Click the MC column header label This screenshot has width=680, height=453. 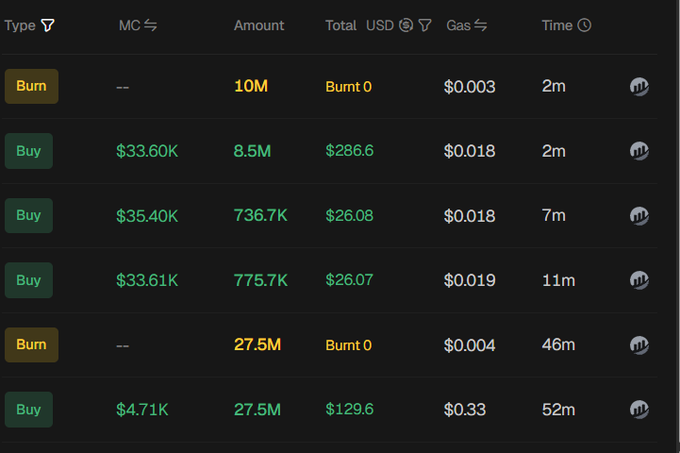(x=129, y=26)
